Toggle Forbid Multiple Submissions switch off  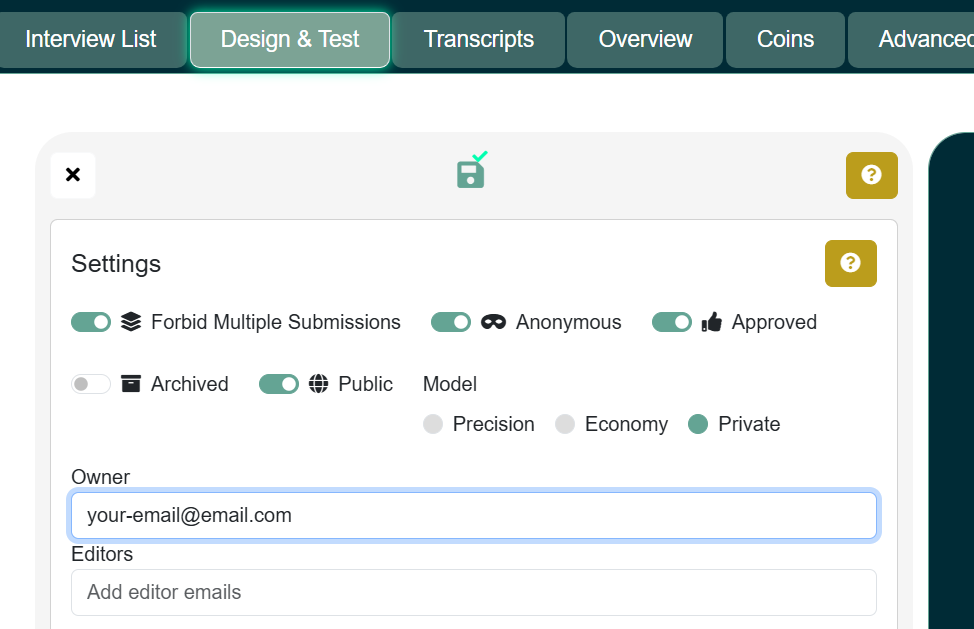pos(91,322)
